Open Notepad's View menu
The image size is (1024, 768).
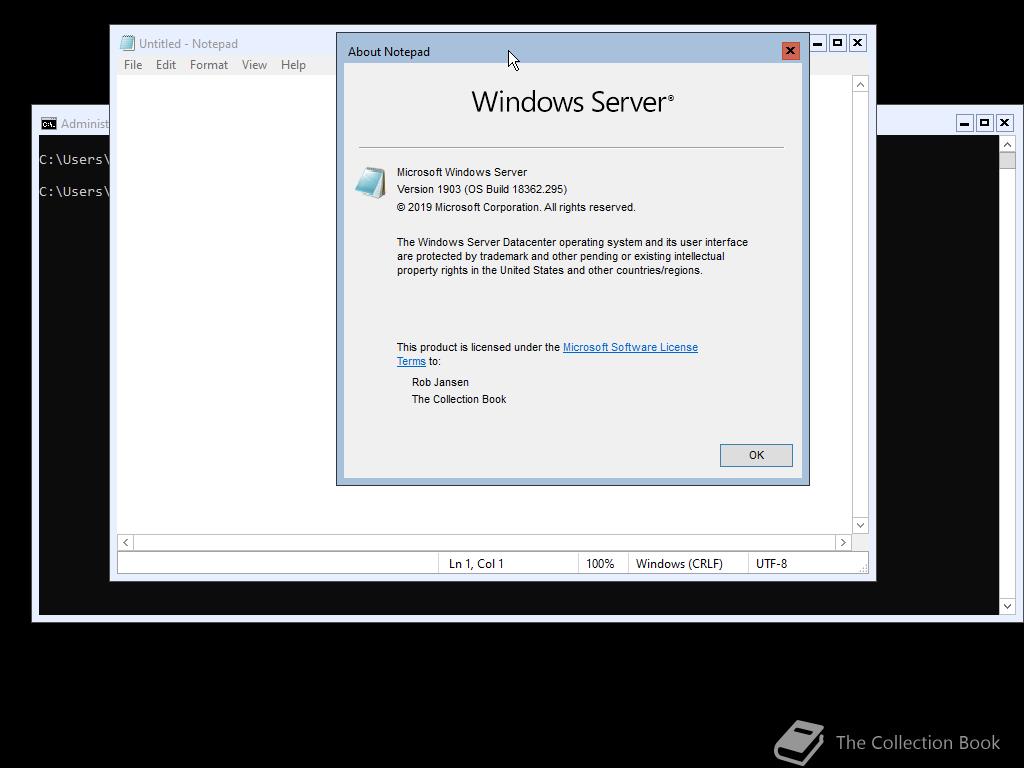tap(254, 65)
